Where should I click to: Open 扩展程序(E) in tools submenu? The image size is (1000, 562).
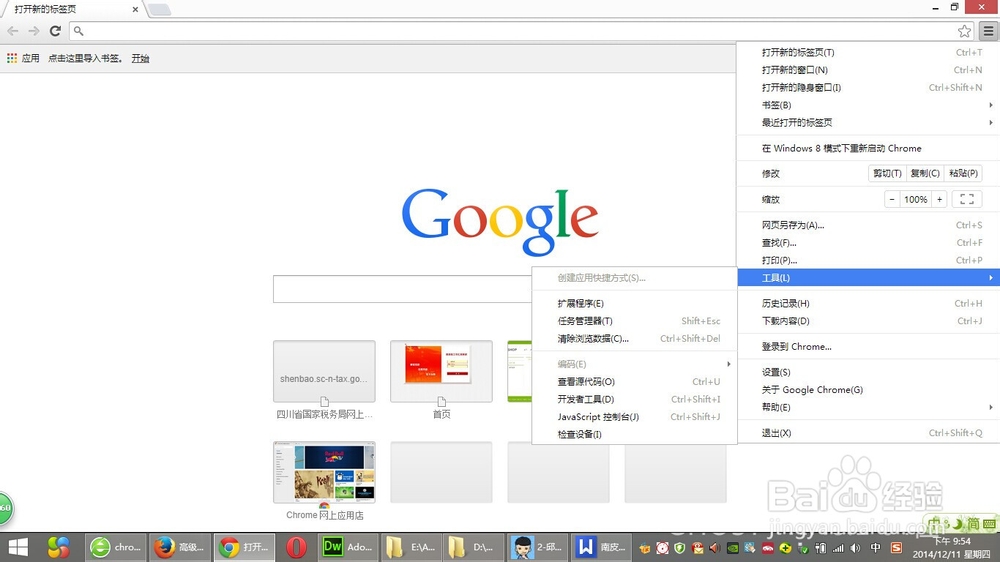click(x=635, y=304)
